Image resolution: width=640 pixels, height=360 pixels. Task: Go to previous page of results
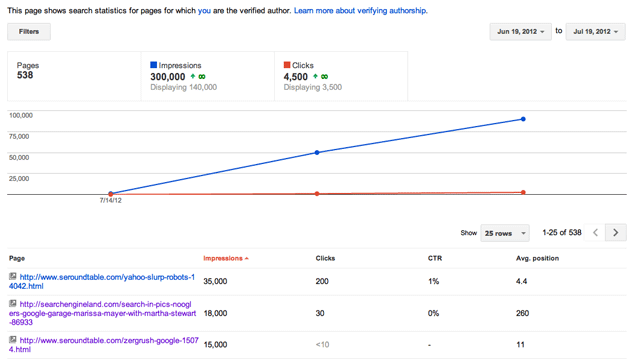point(595,233)
